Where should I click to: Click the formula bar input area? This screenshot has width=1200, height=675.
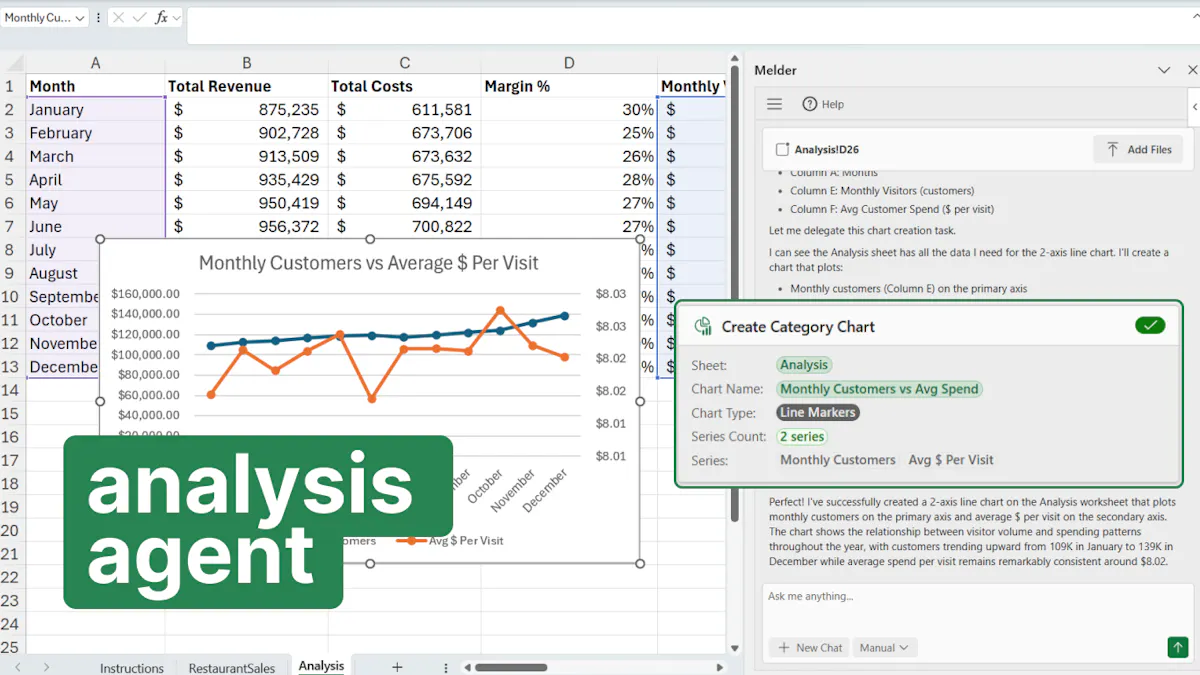(692, 24)
